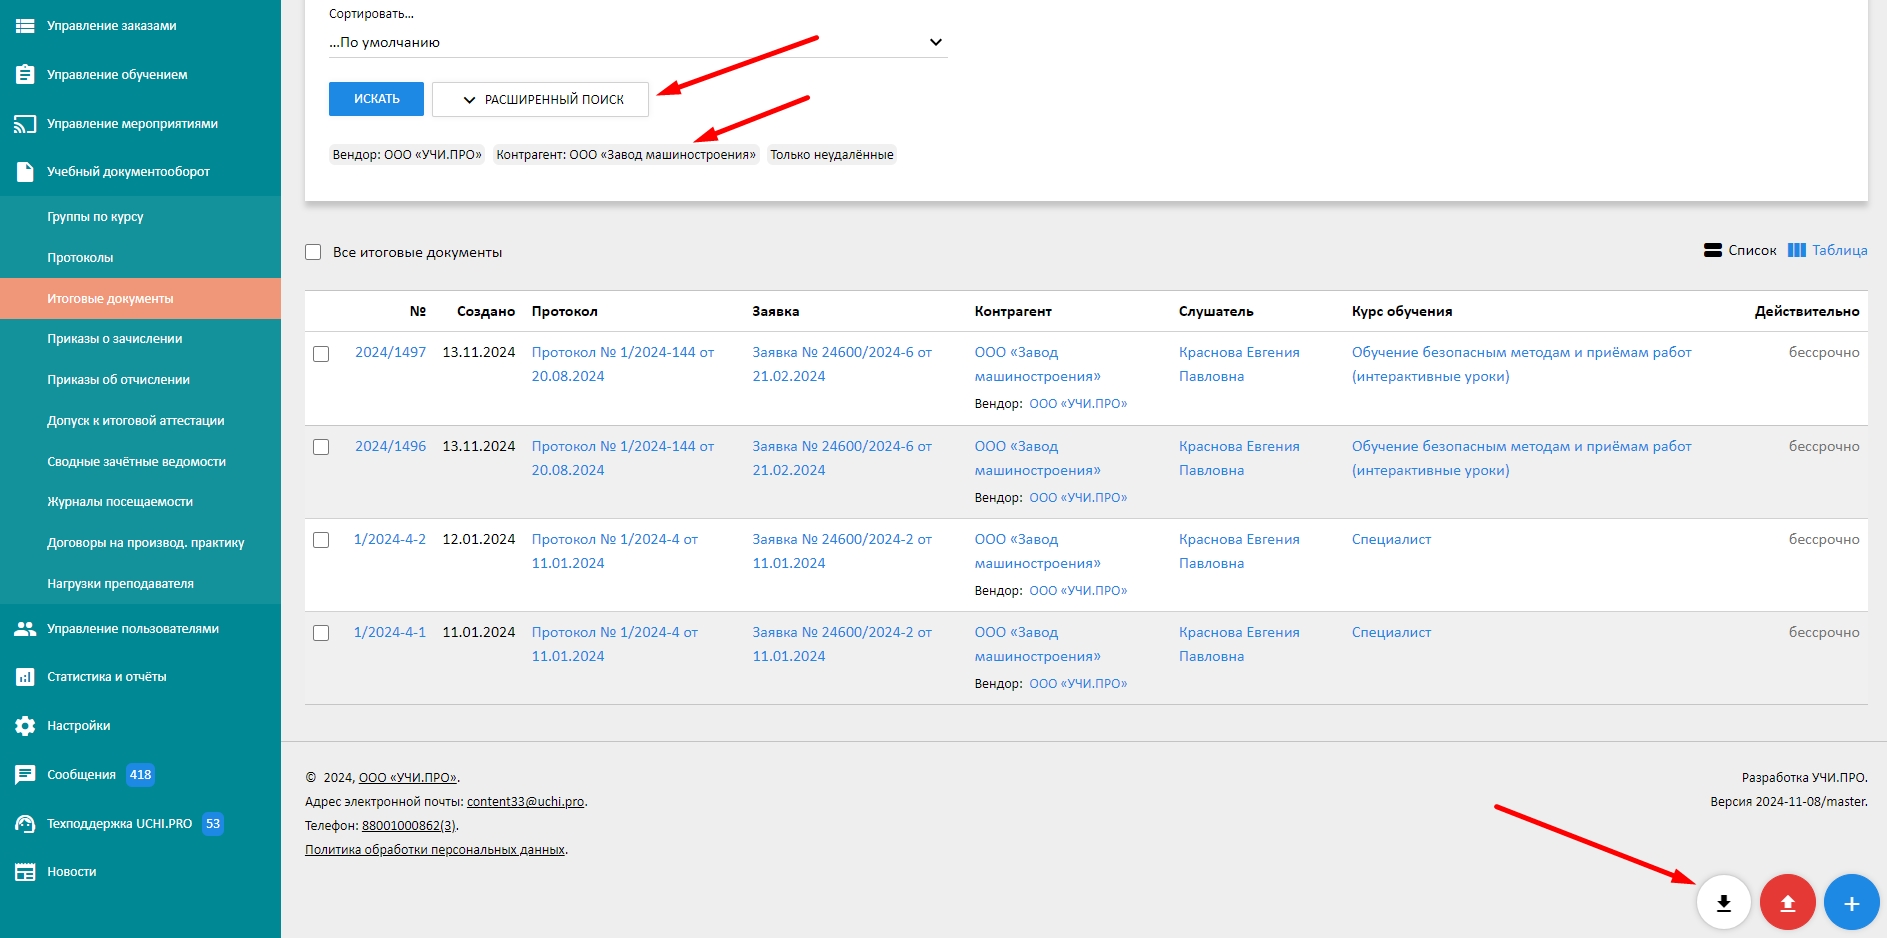Image resolution: width=1887 pixels, height=938 pixels.
Task: Open 'Приказы о зачислении' menu item
Action: tap(140, 339)
